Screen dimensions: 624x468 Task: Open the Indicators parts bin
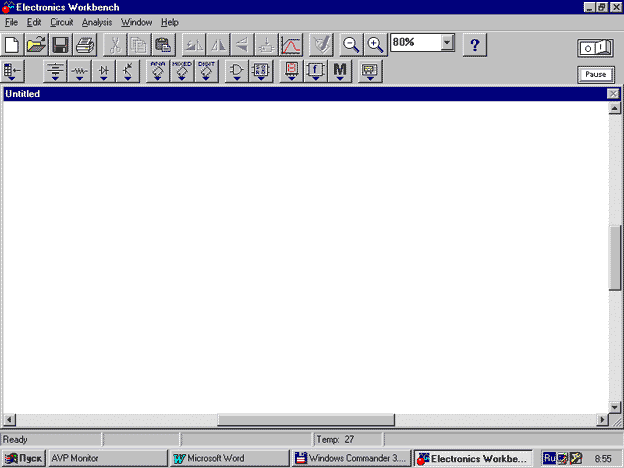click(291, 71)
